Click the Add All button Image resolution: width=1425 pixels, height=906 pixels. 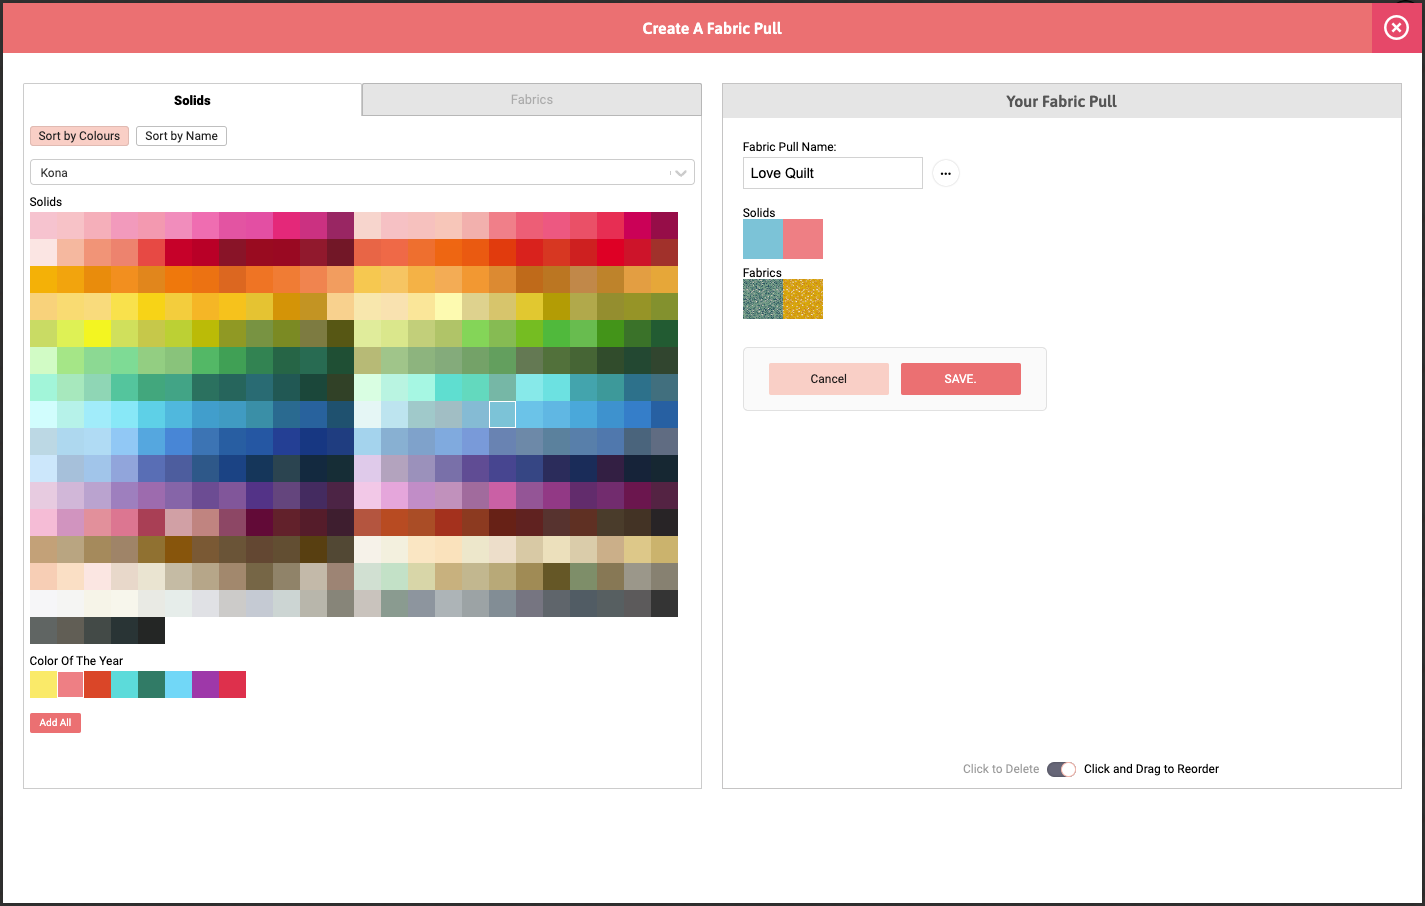pos(55,722)
